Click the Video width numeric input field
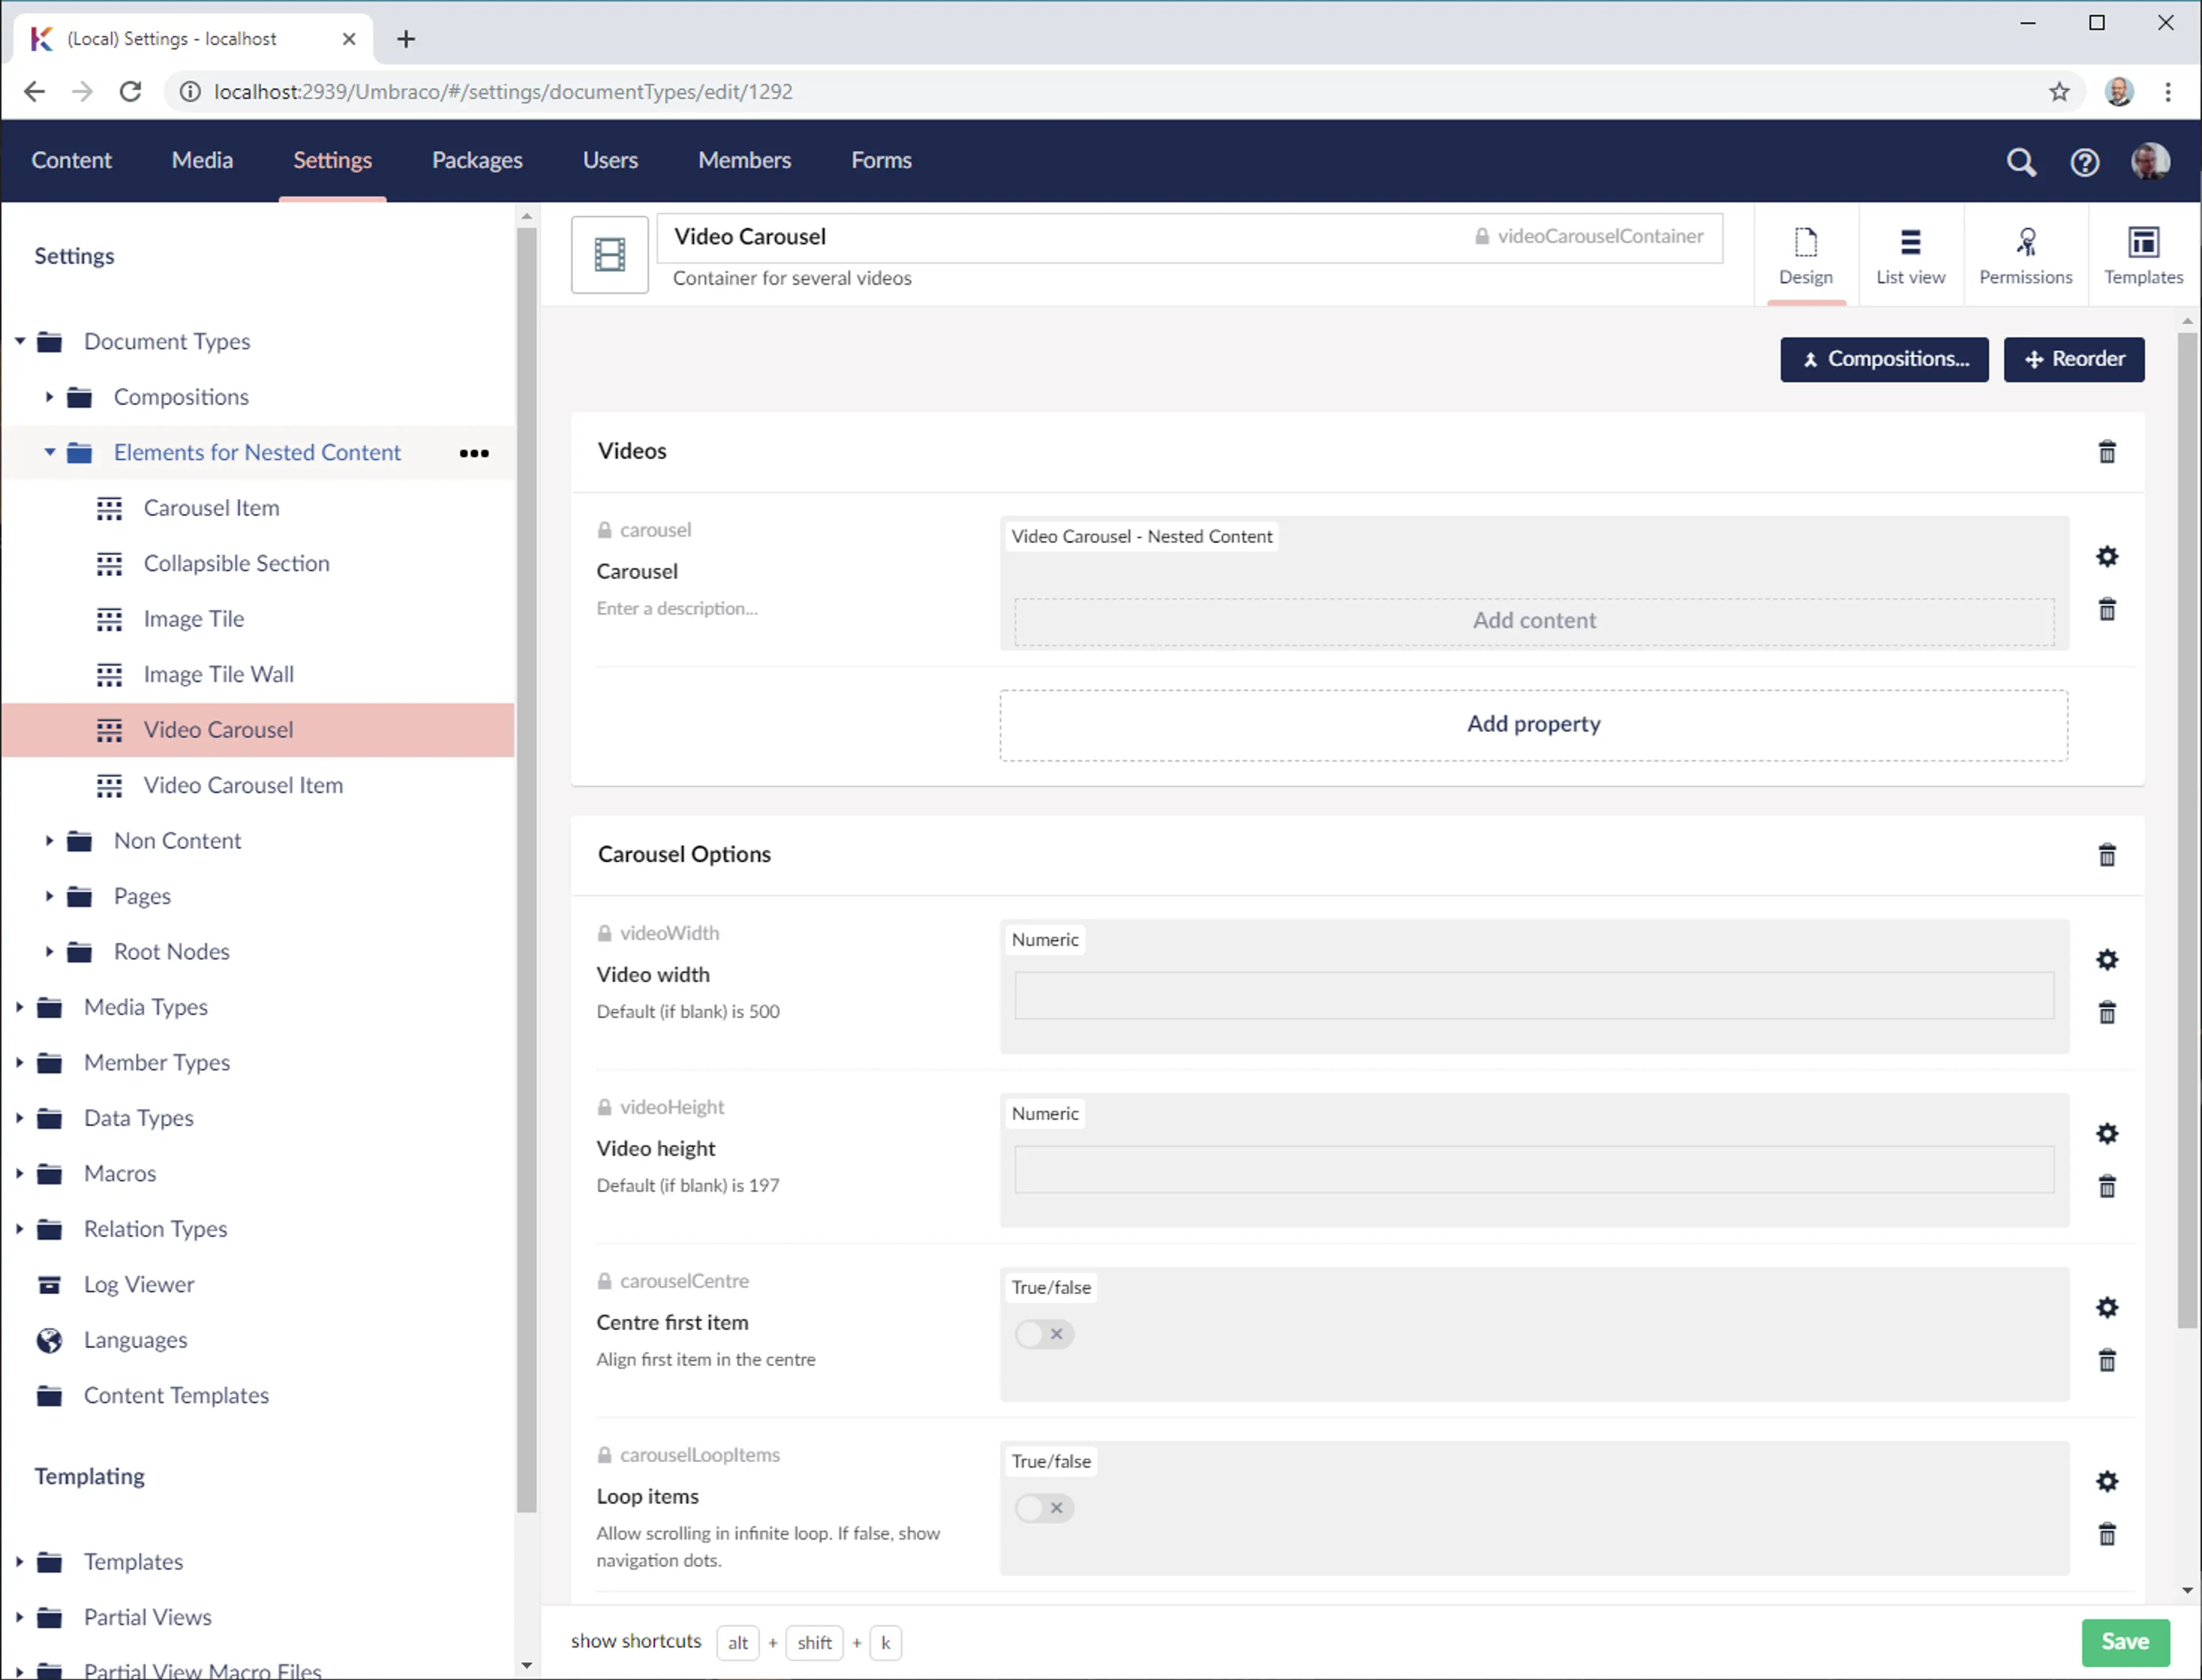 (1533, 996)
